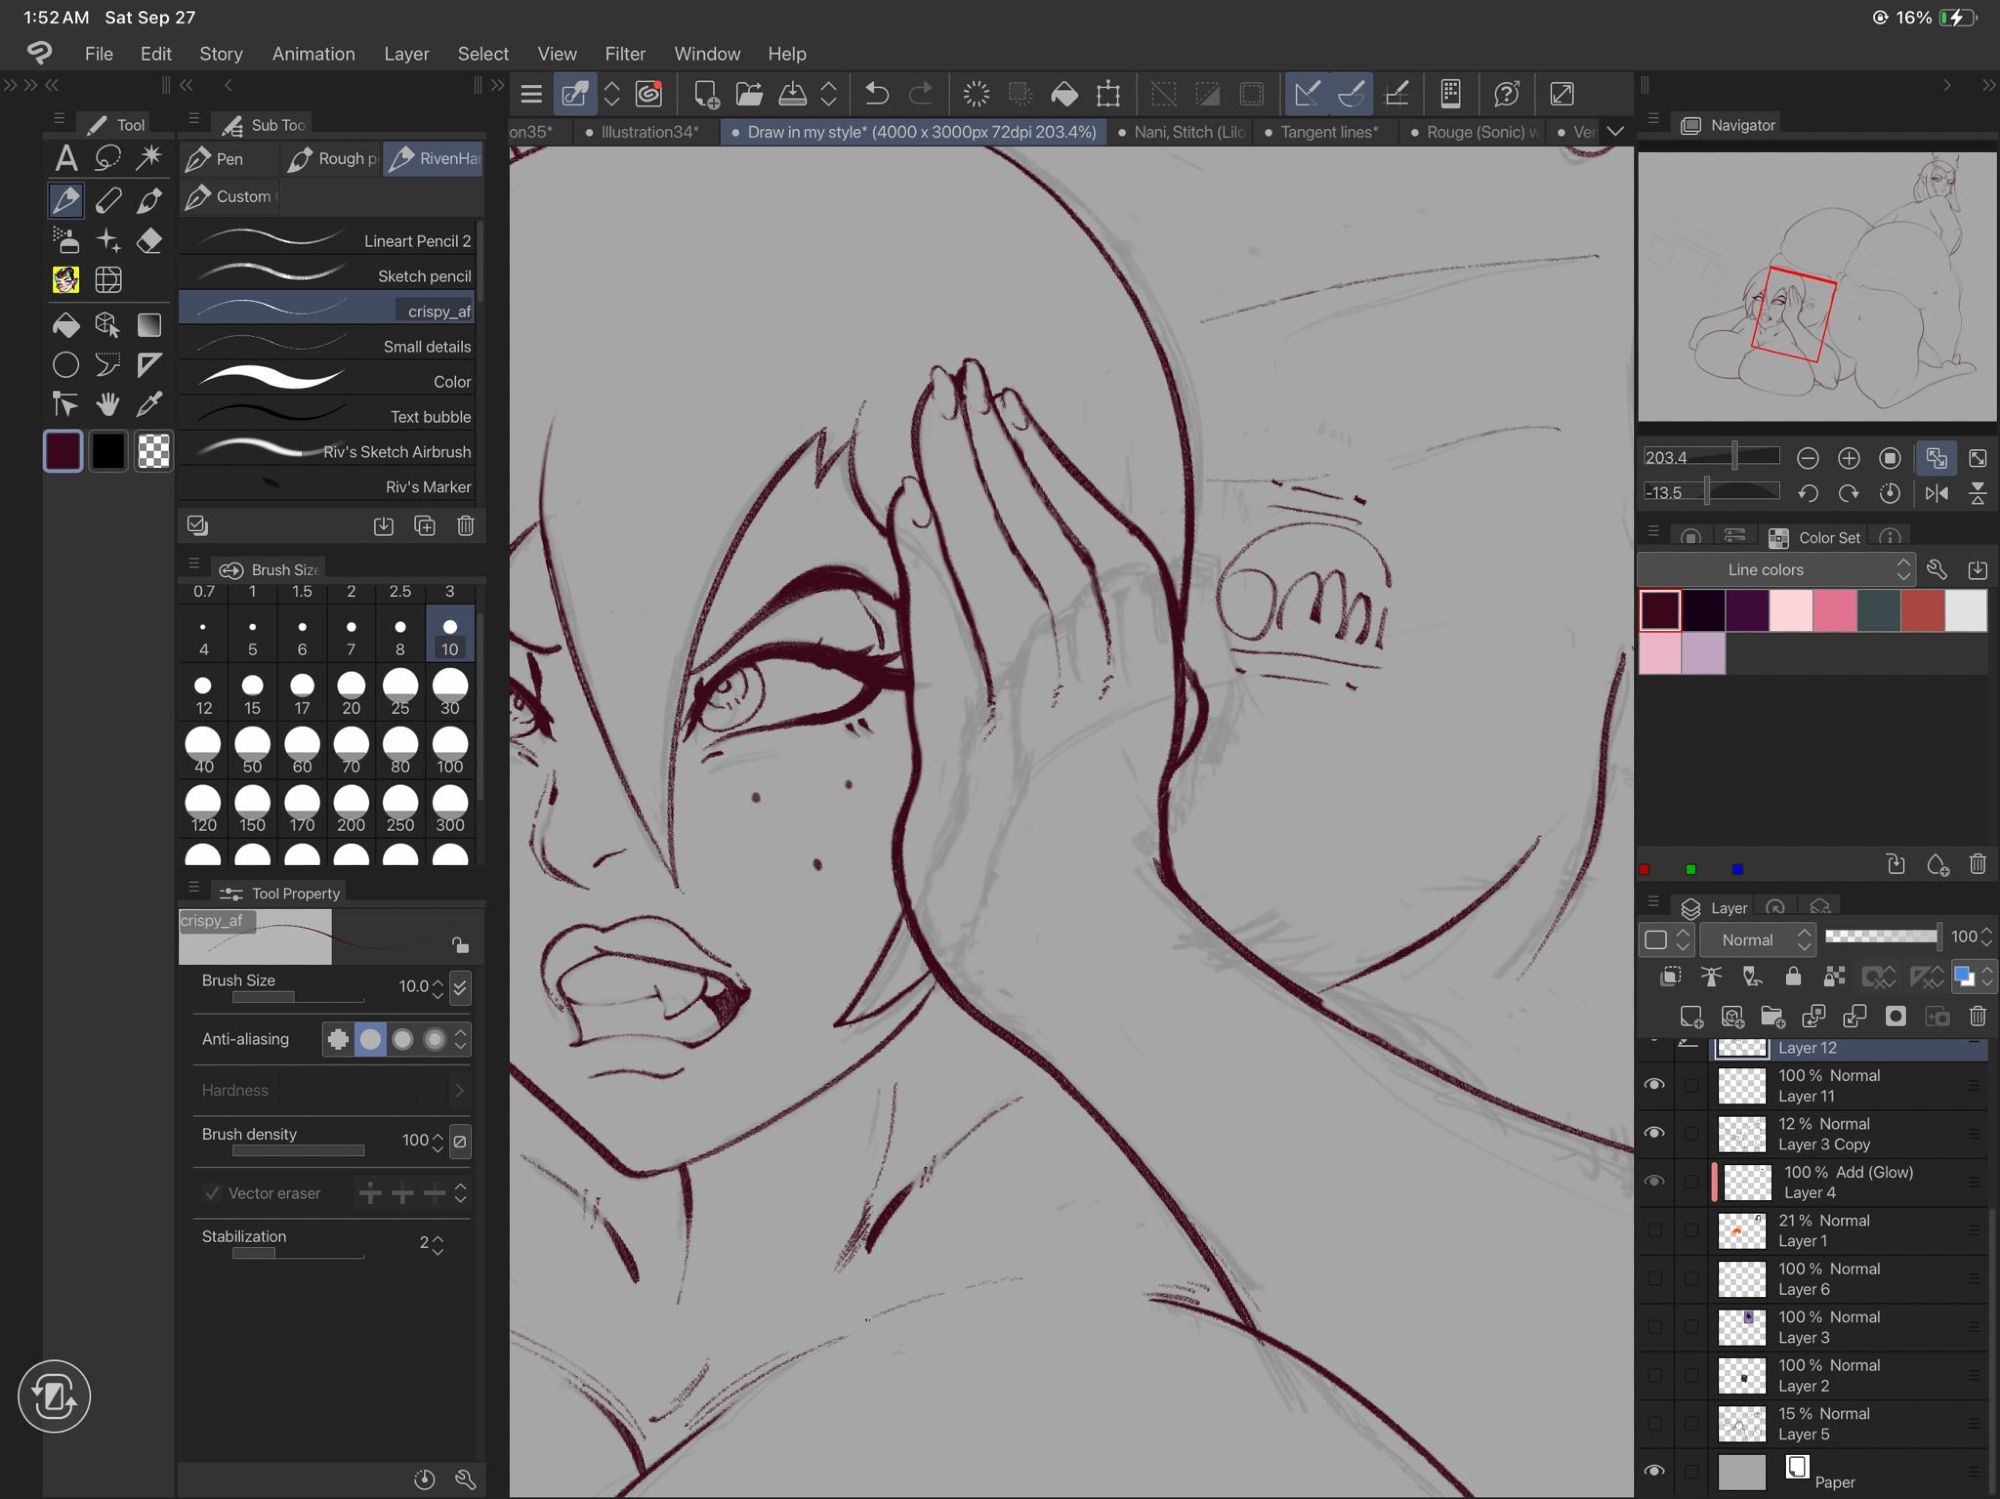
Task: Open the Filter menu
Action: (x=624, y=54)
